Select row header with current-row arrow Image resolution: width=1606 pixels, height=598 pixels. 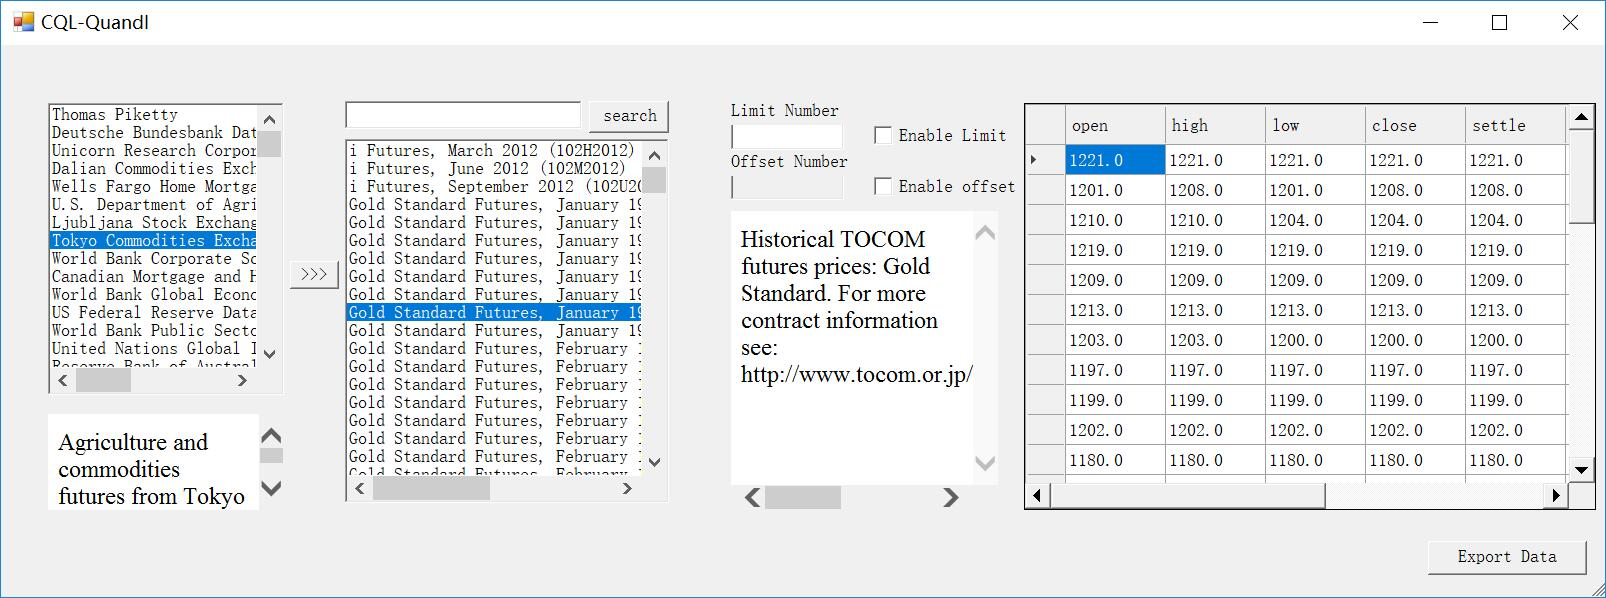tap(1045, 160)
